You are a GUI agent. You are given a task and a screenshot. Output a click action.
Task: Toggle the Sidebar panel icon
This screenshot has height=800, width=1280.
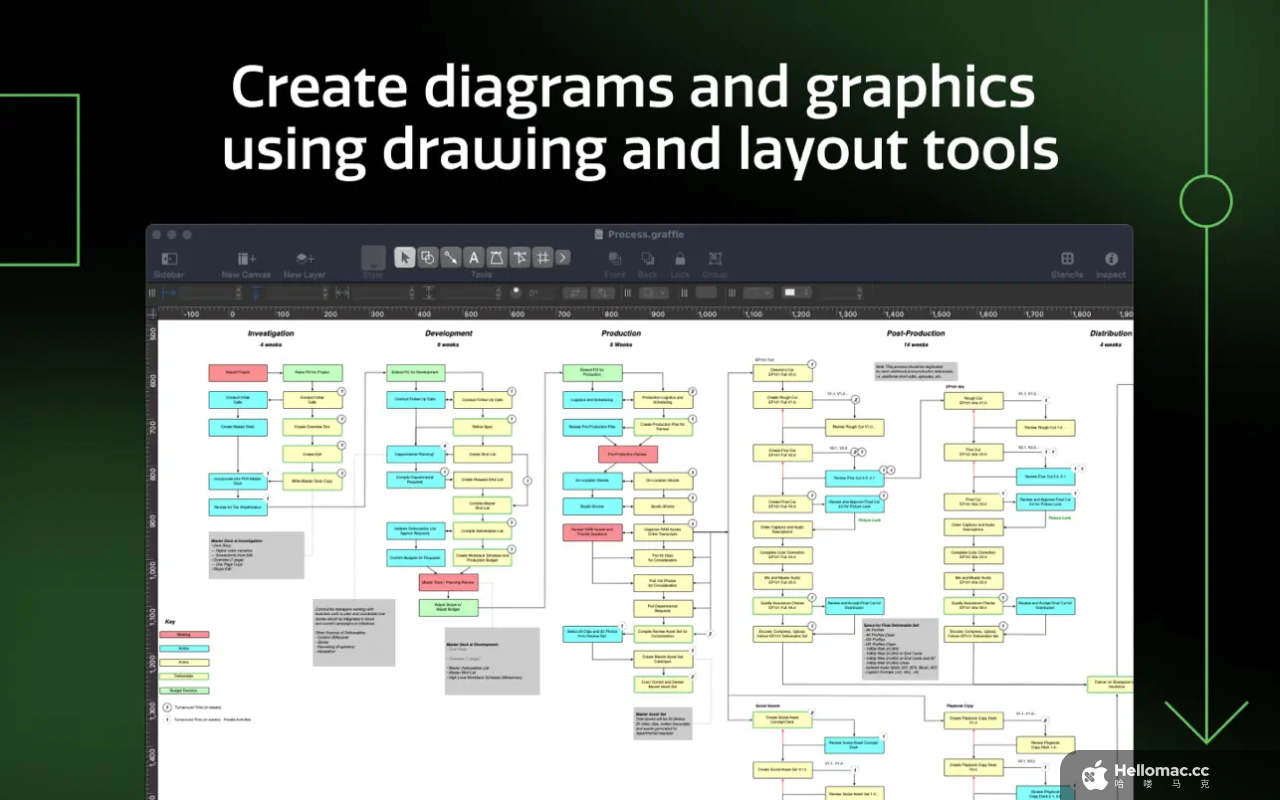point(169,259)
